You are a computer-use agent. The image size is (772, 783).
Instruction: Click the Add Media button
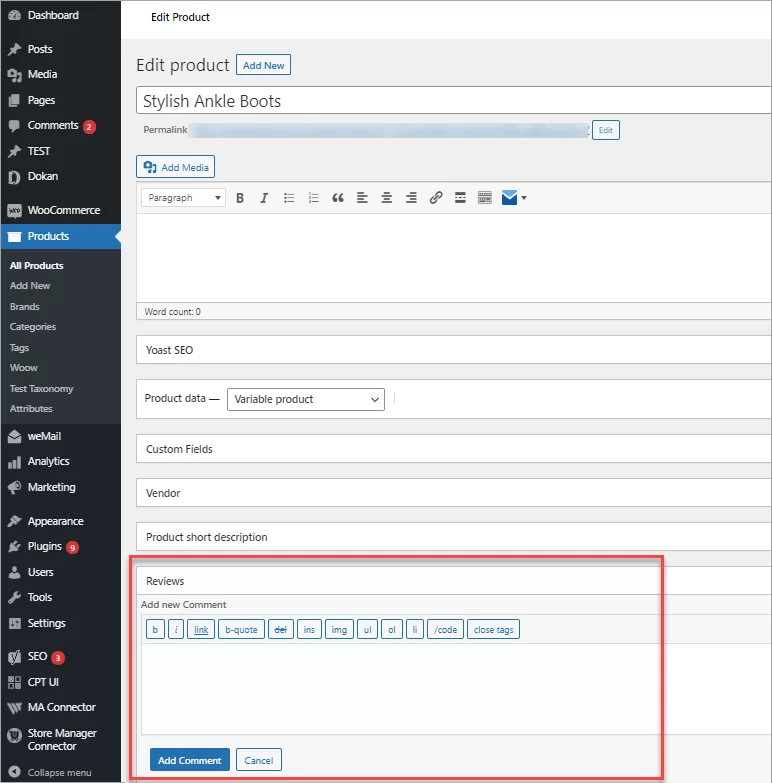coord(176,167)
